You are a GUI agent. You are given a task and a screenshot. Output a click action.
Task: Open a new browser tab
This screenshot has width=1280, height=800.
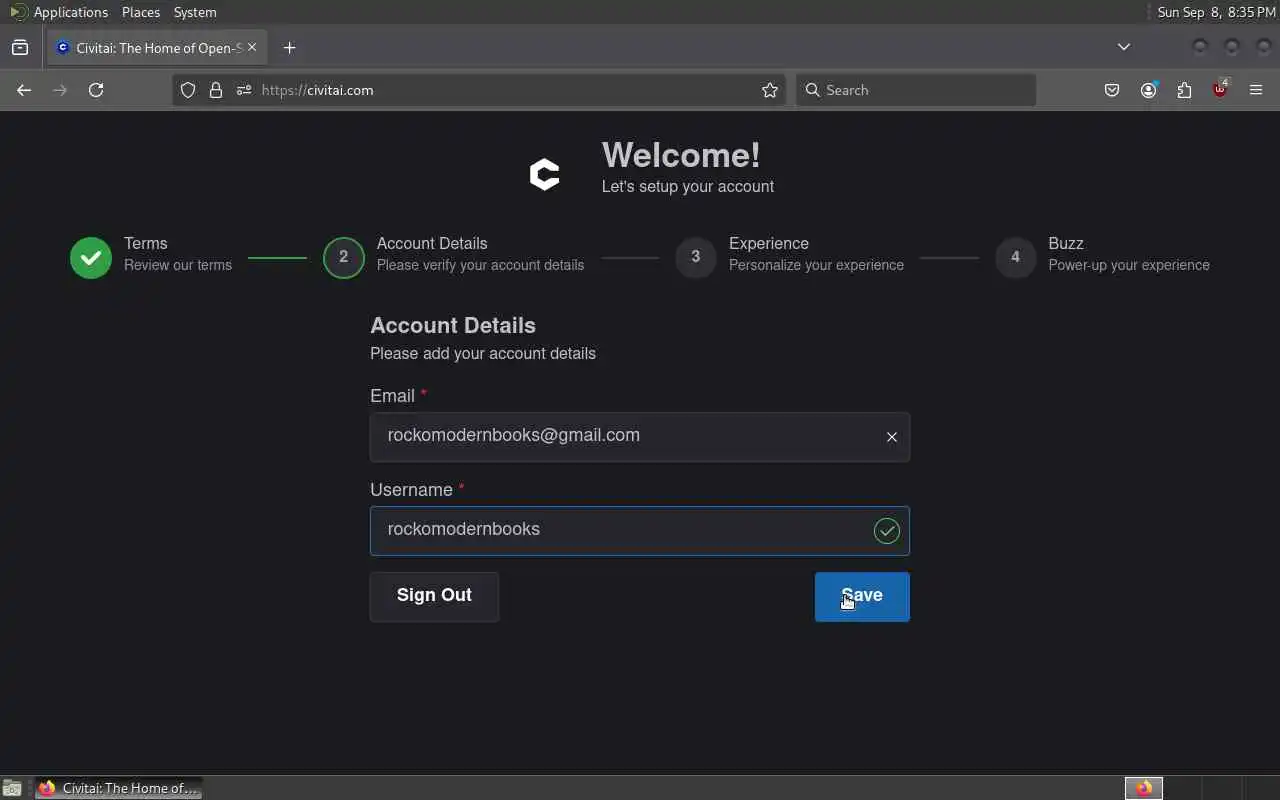[289, 47]
